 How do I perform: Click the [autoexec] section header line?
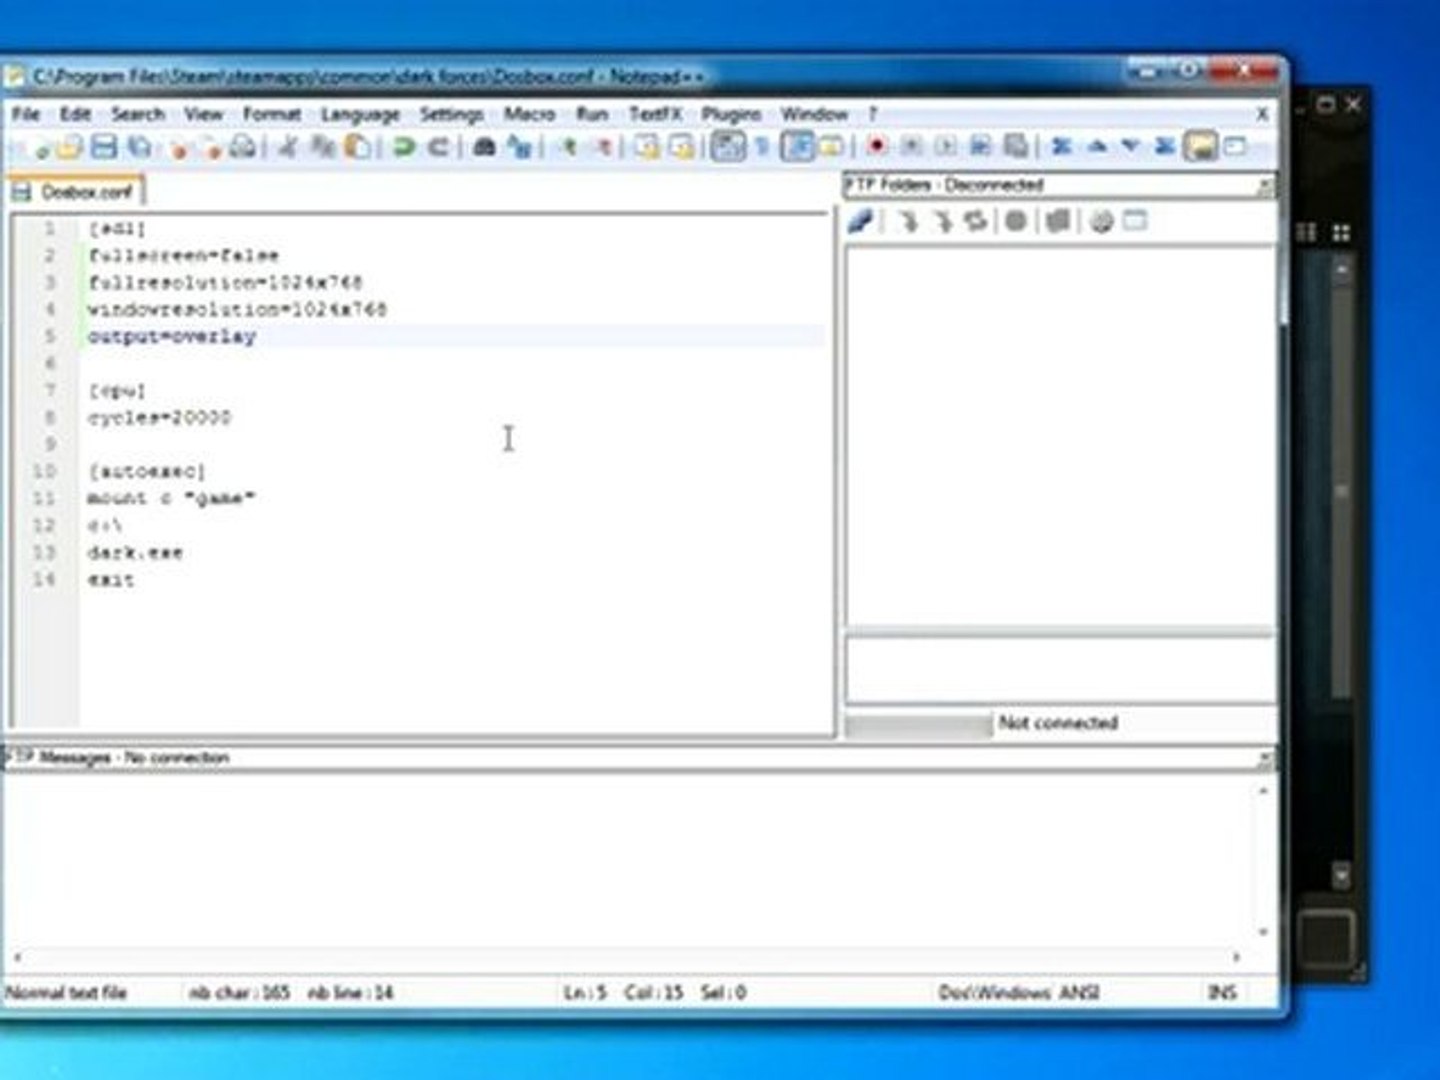pyautogui.click(x=147, y=471)
